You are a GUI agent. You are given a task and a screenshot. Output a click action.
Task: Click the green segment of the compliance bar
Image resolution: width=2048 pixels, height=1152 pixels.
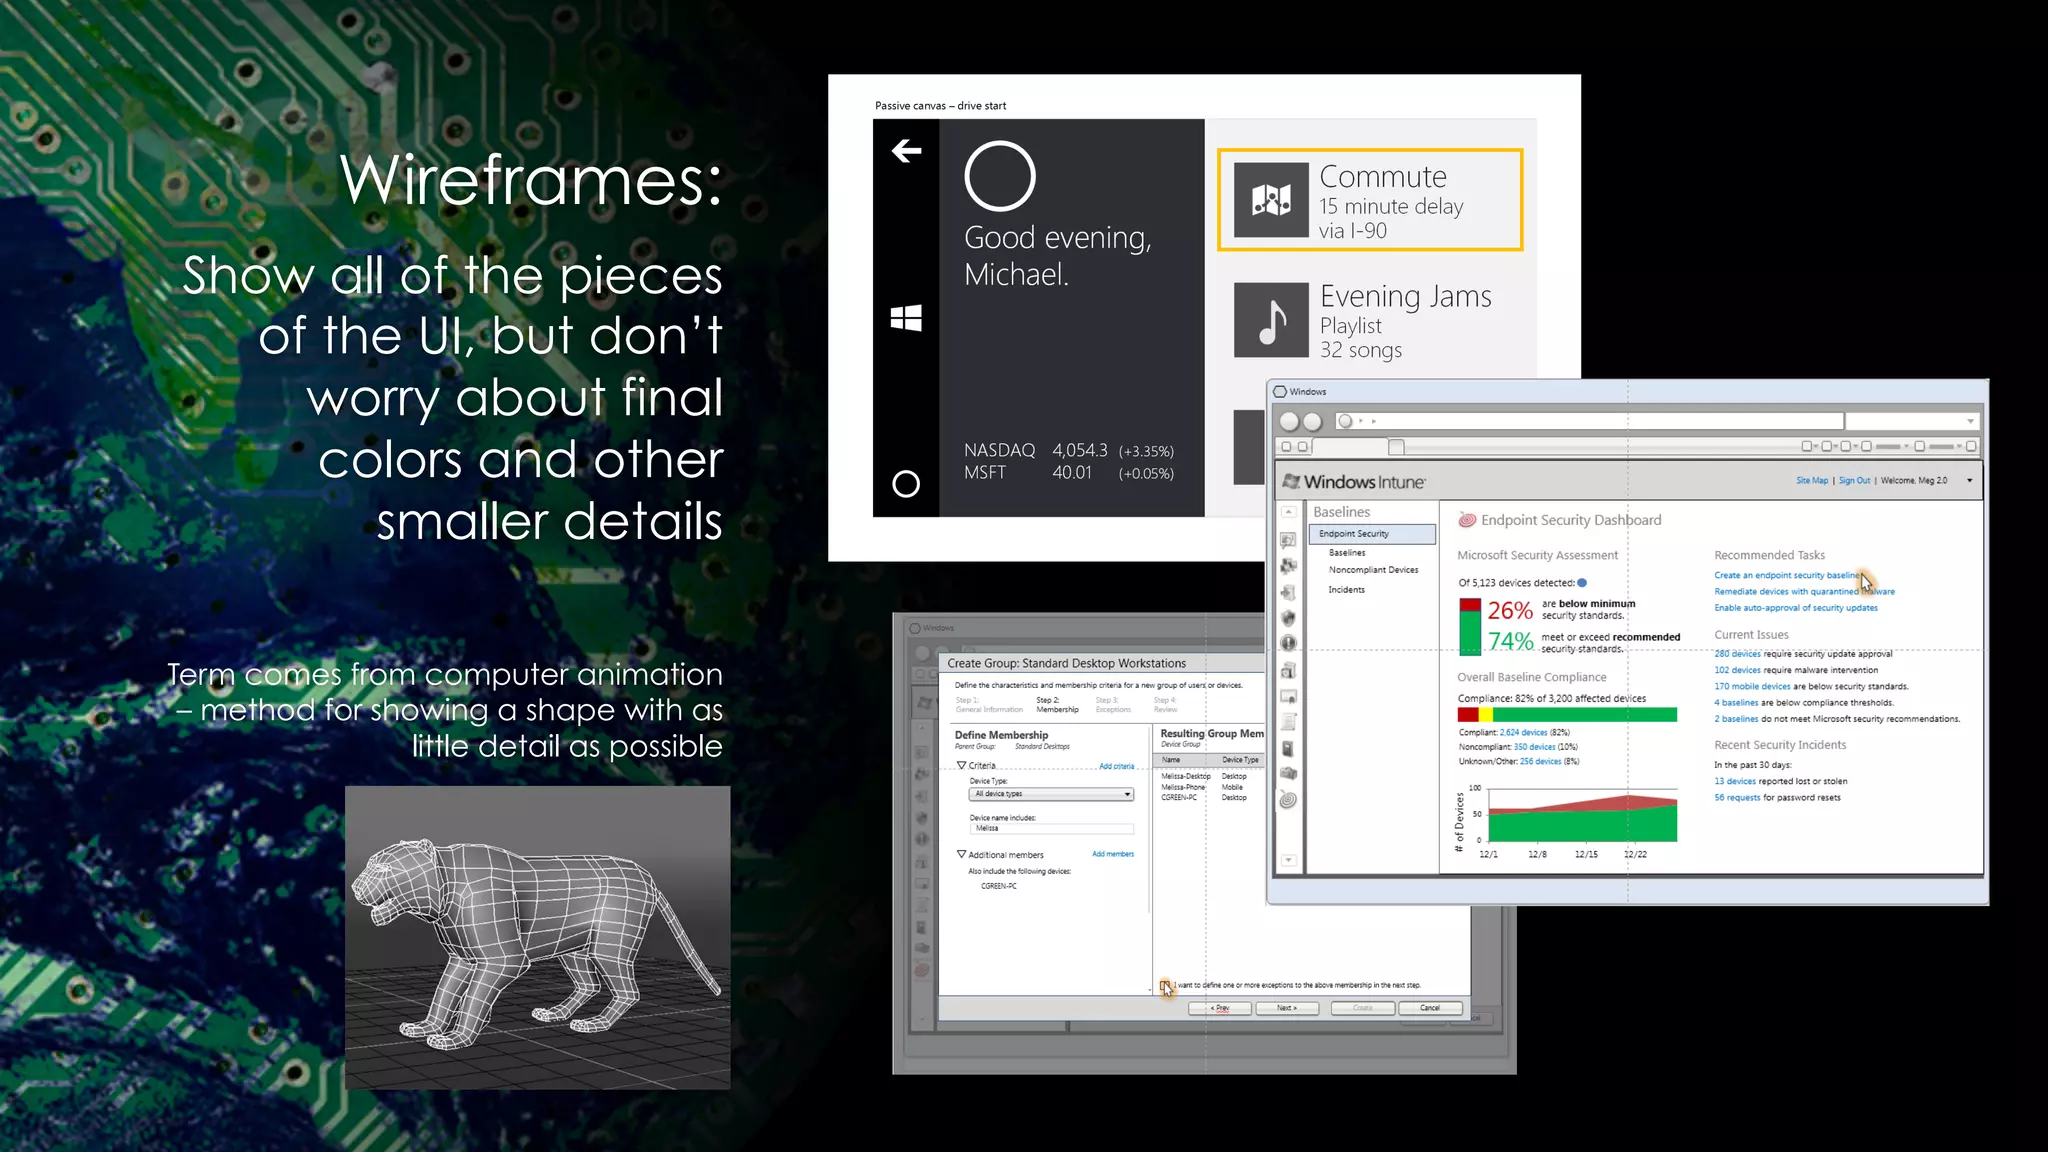pyautogui.click(x=1585, y=714)
